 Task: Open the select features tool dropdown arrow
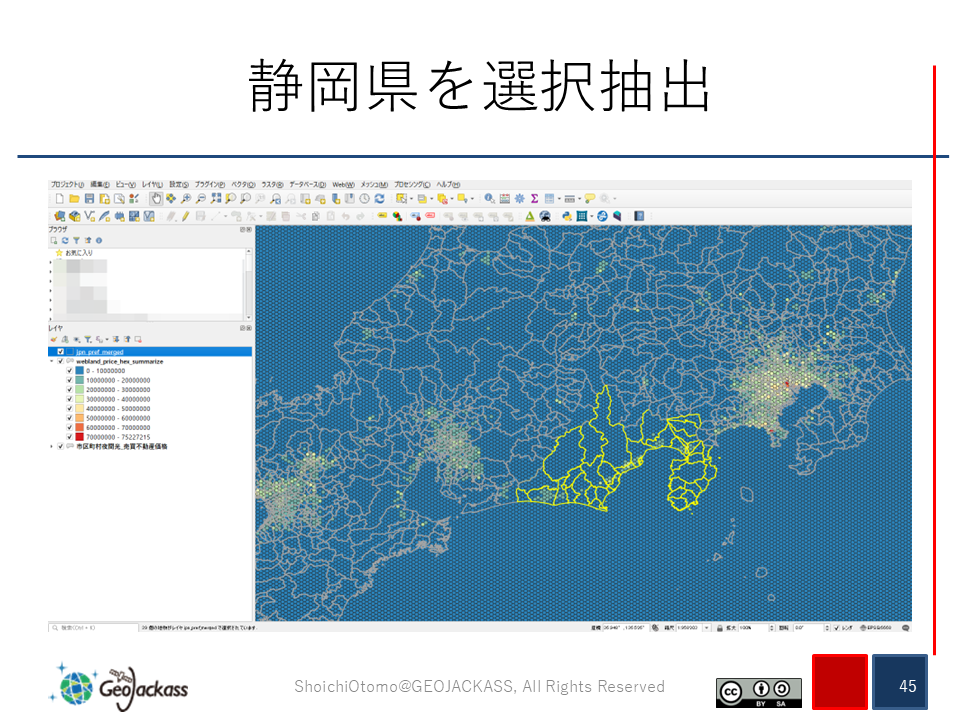(411, 199)
